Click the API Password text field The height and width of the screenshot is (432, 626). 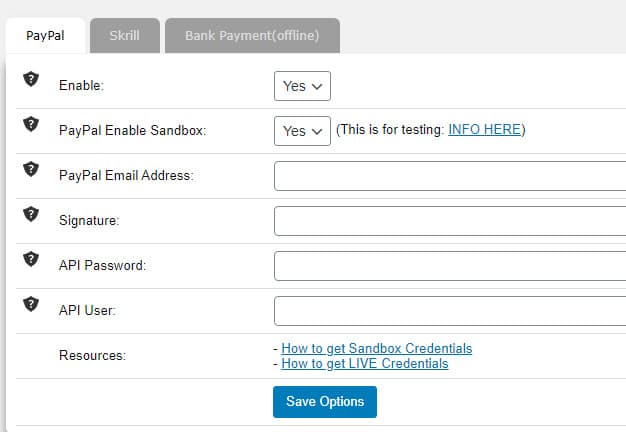tap(450, 266)
